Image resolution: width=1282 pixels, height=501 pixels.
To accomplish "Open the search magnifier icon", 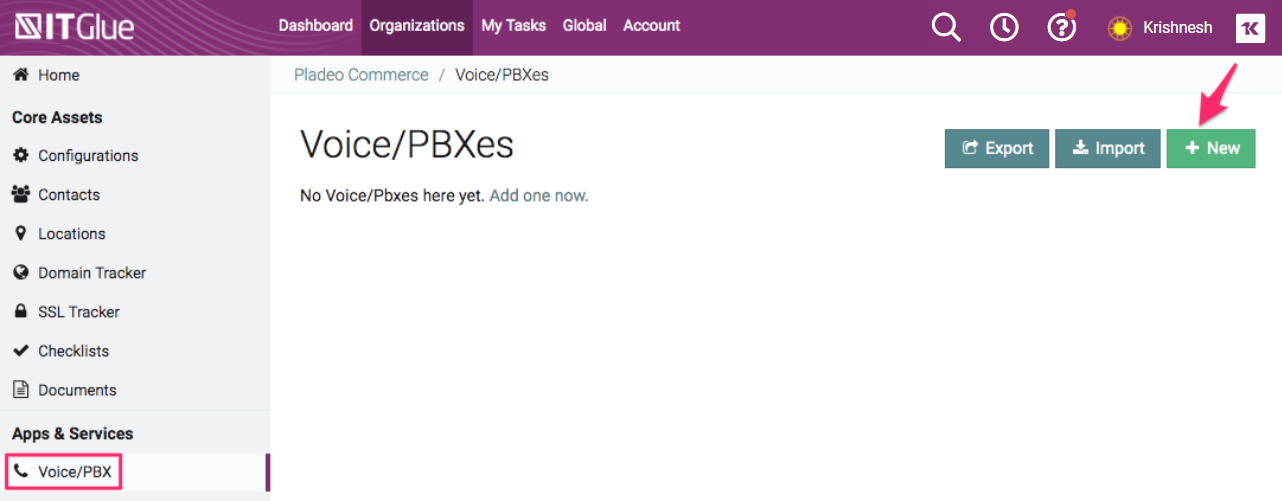I will click(x=946, y=27).
